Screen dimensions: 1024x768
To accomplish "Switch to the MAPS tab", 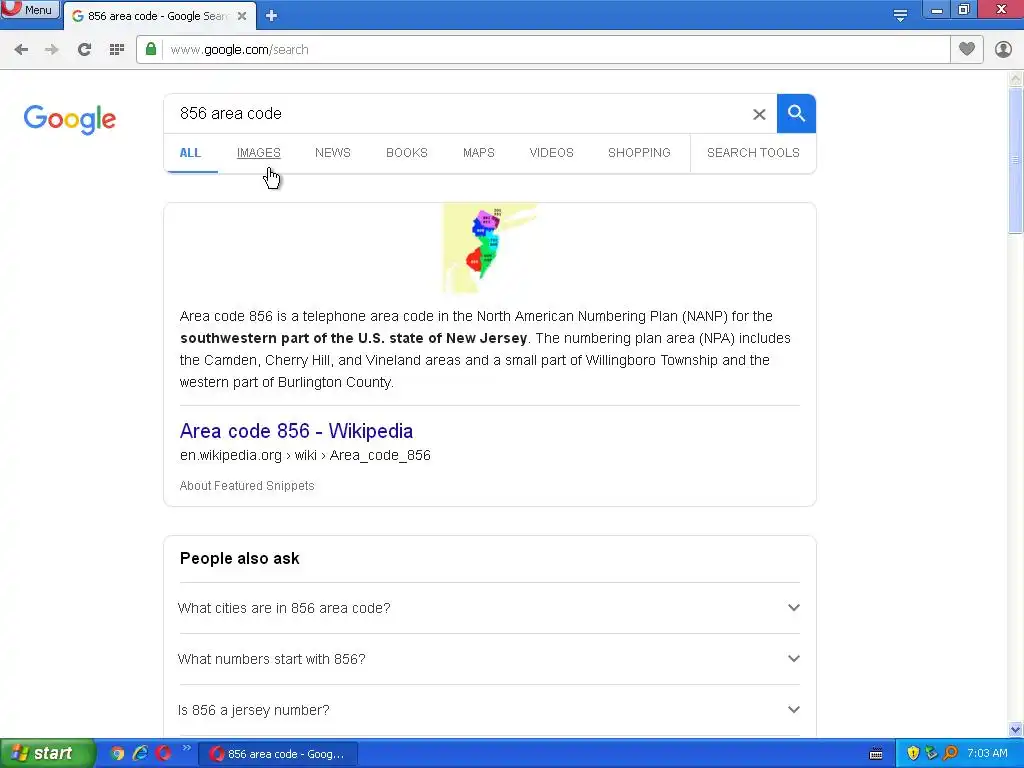I will coord(479,153).
